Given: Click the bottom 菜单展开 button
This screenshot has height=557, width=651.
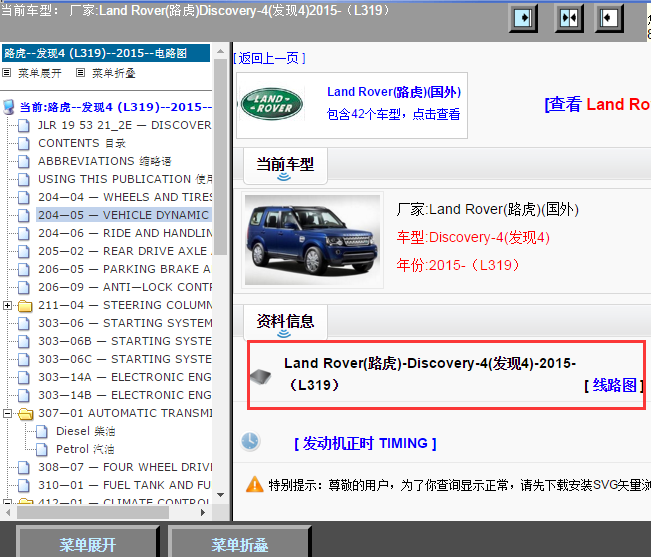Looking at the screenshot, I should point(88,542).
